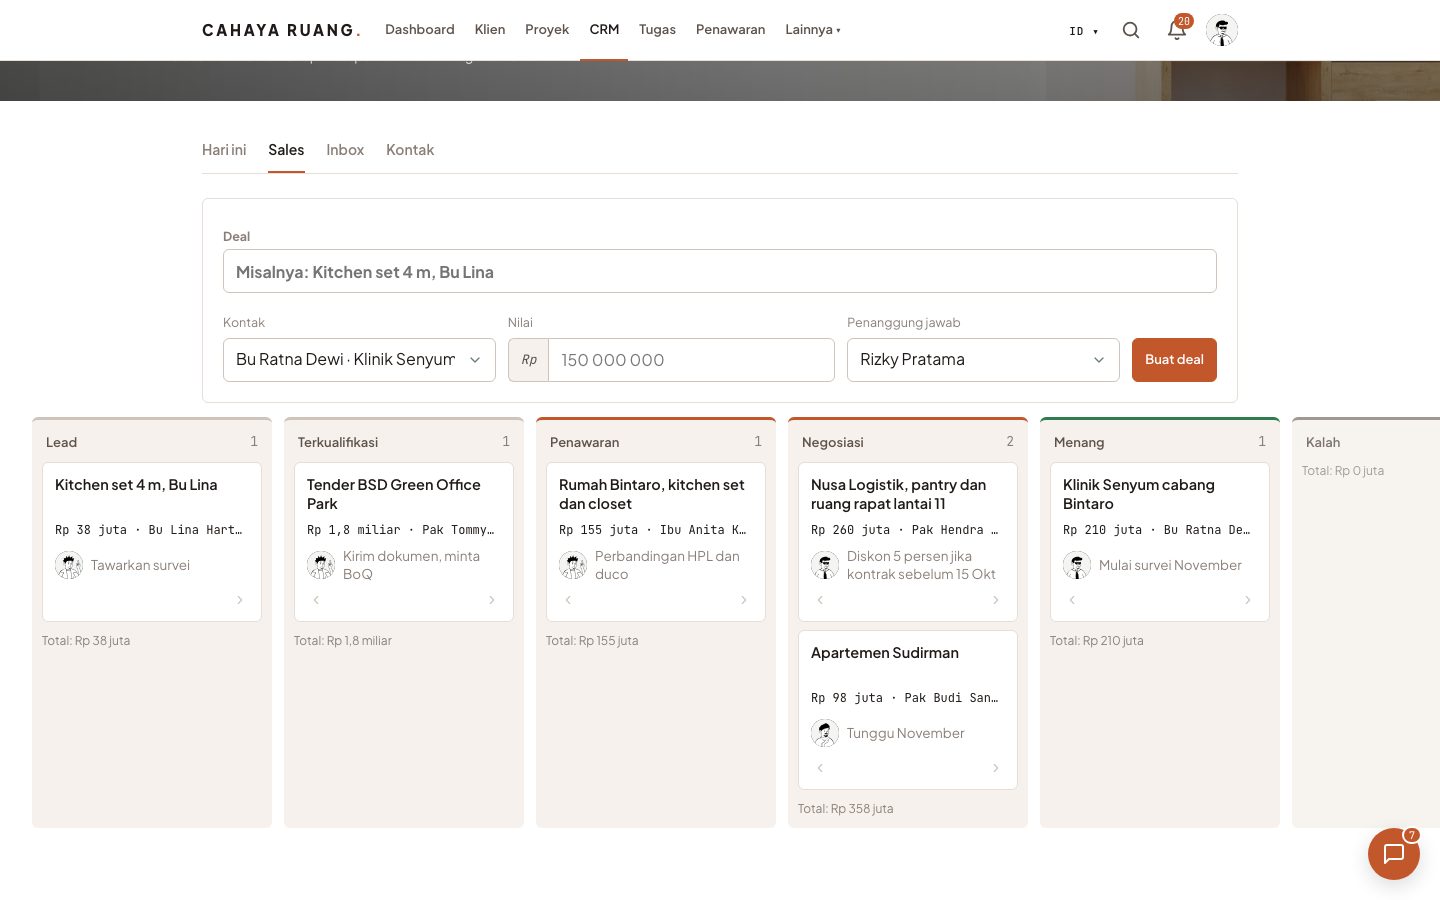This screenshot has height=900, width=1440.
Task: Switch to the Hari ini tab
Action: click(224, 150)
